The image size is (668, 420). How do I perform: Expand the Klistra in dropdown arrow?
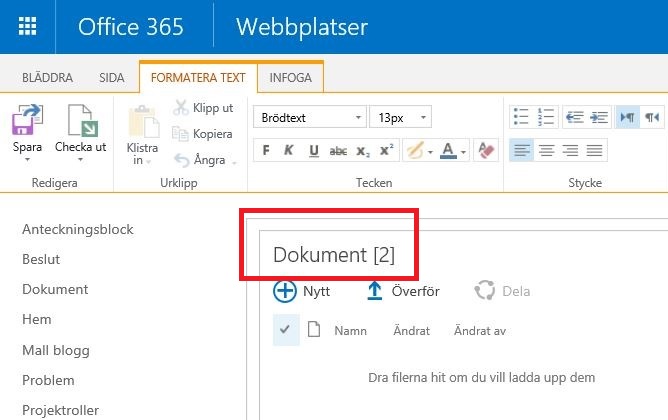point(149,162)
